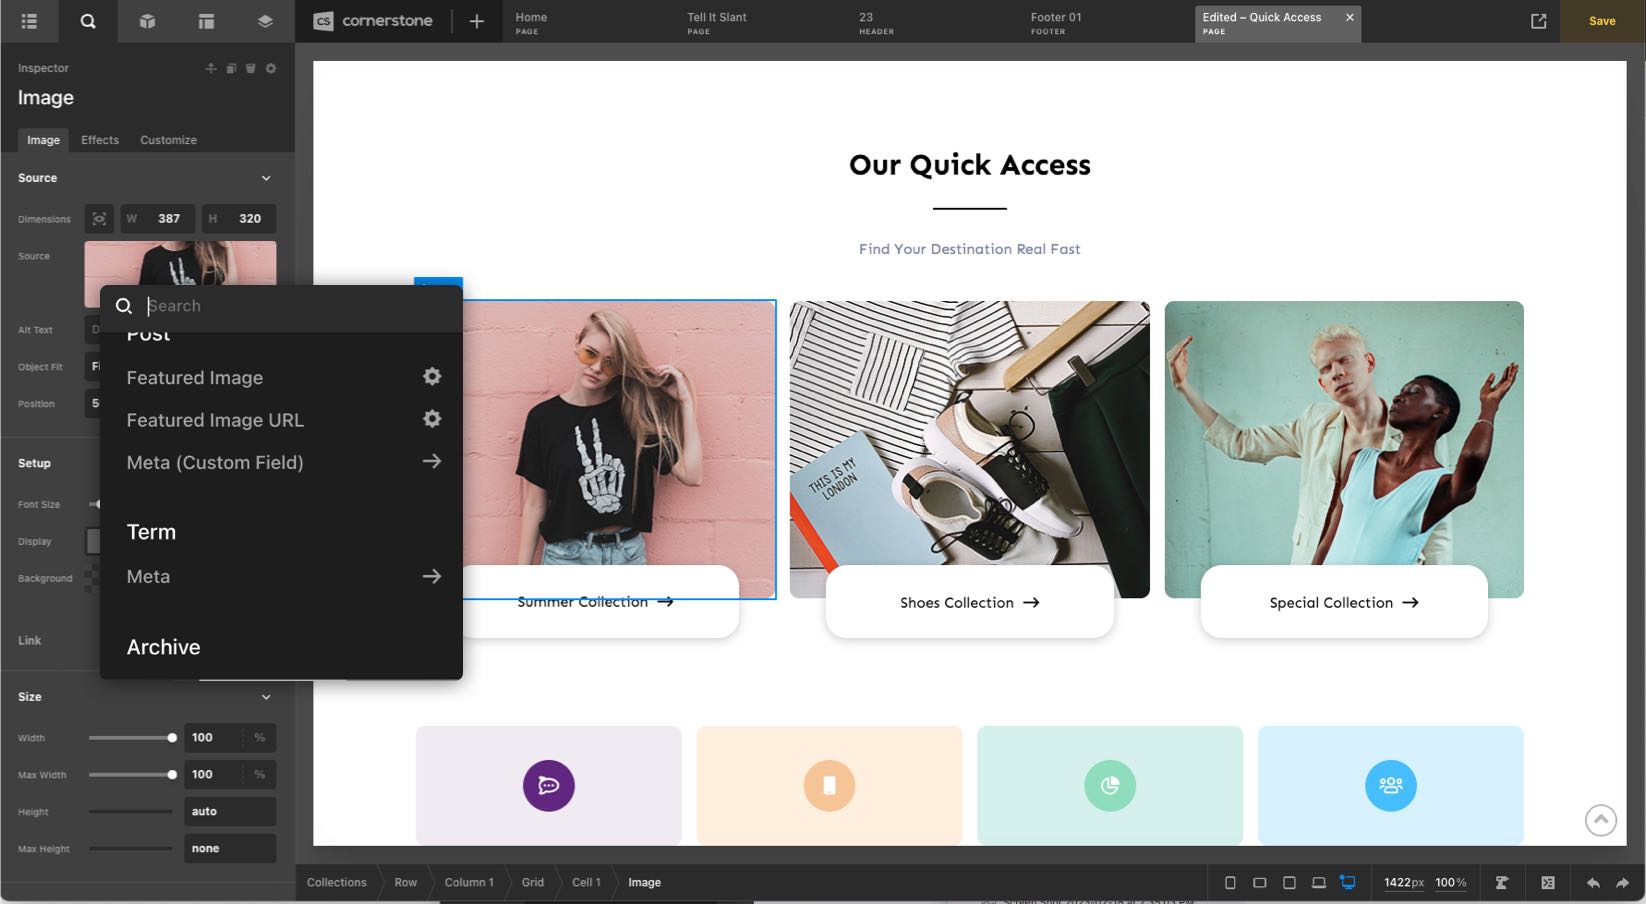The image size is (1646, 904).
Task: Click the purple chat bubble icon card
Action: pos(549,785)
